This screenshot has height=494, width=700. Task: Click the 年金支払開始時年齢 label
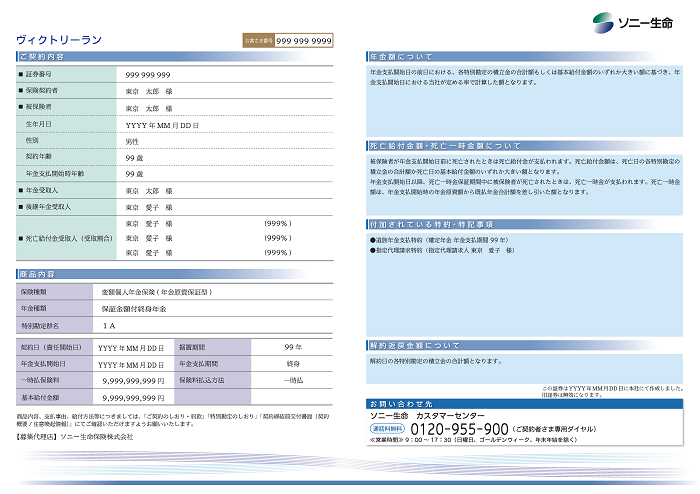click(54, 174)
